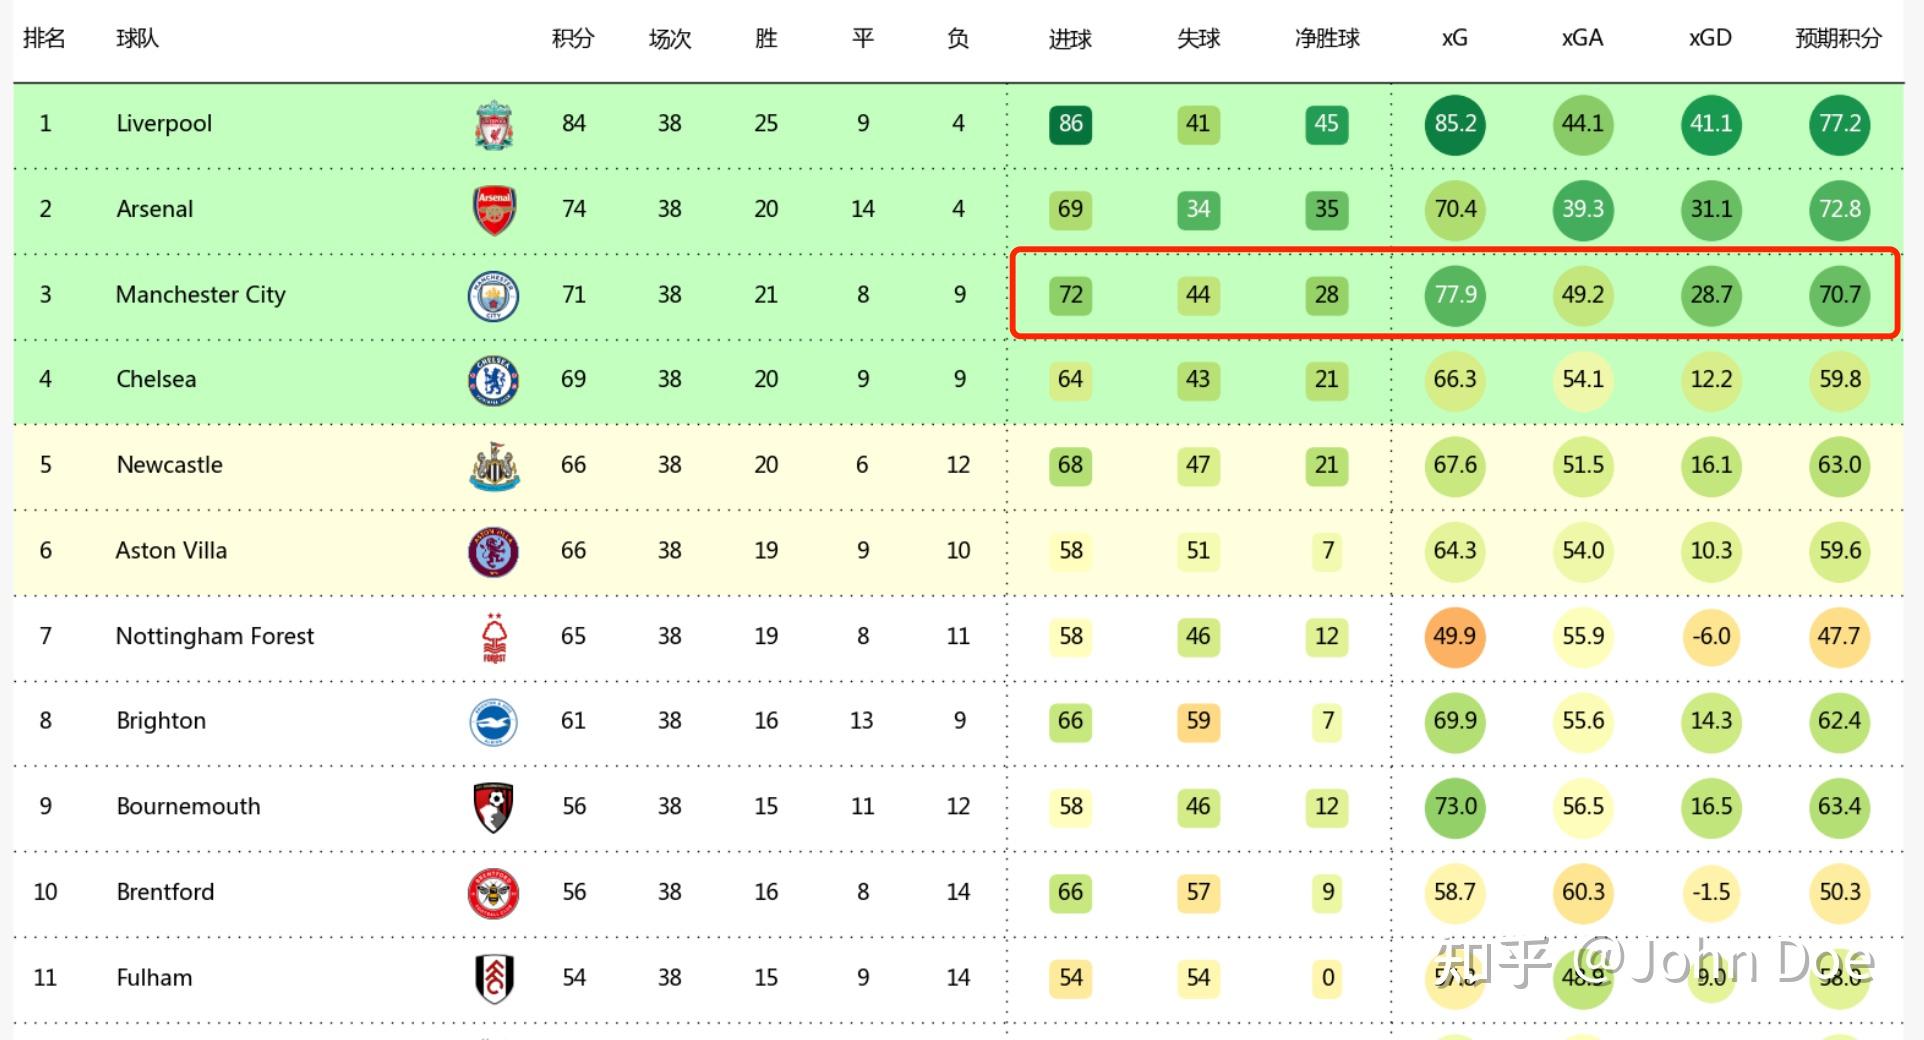
Task: Sort by the xG column header
Action: pos(1454,38)
